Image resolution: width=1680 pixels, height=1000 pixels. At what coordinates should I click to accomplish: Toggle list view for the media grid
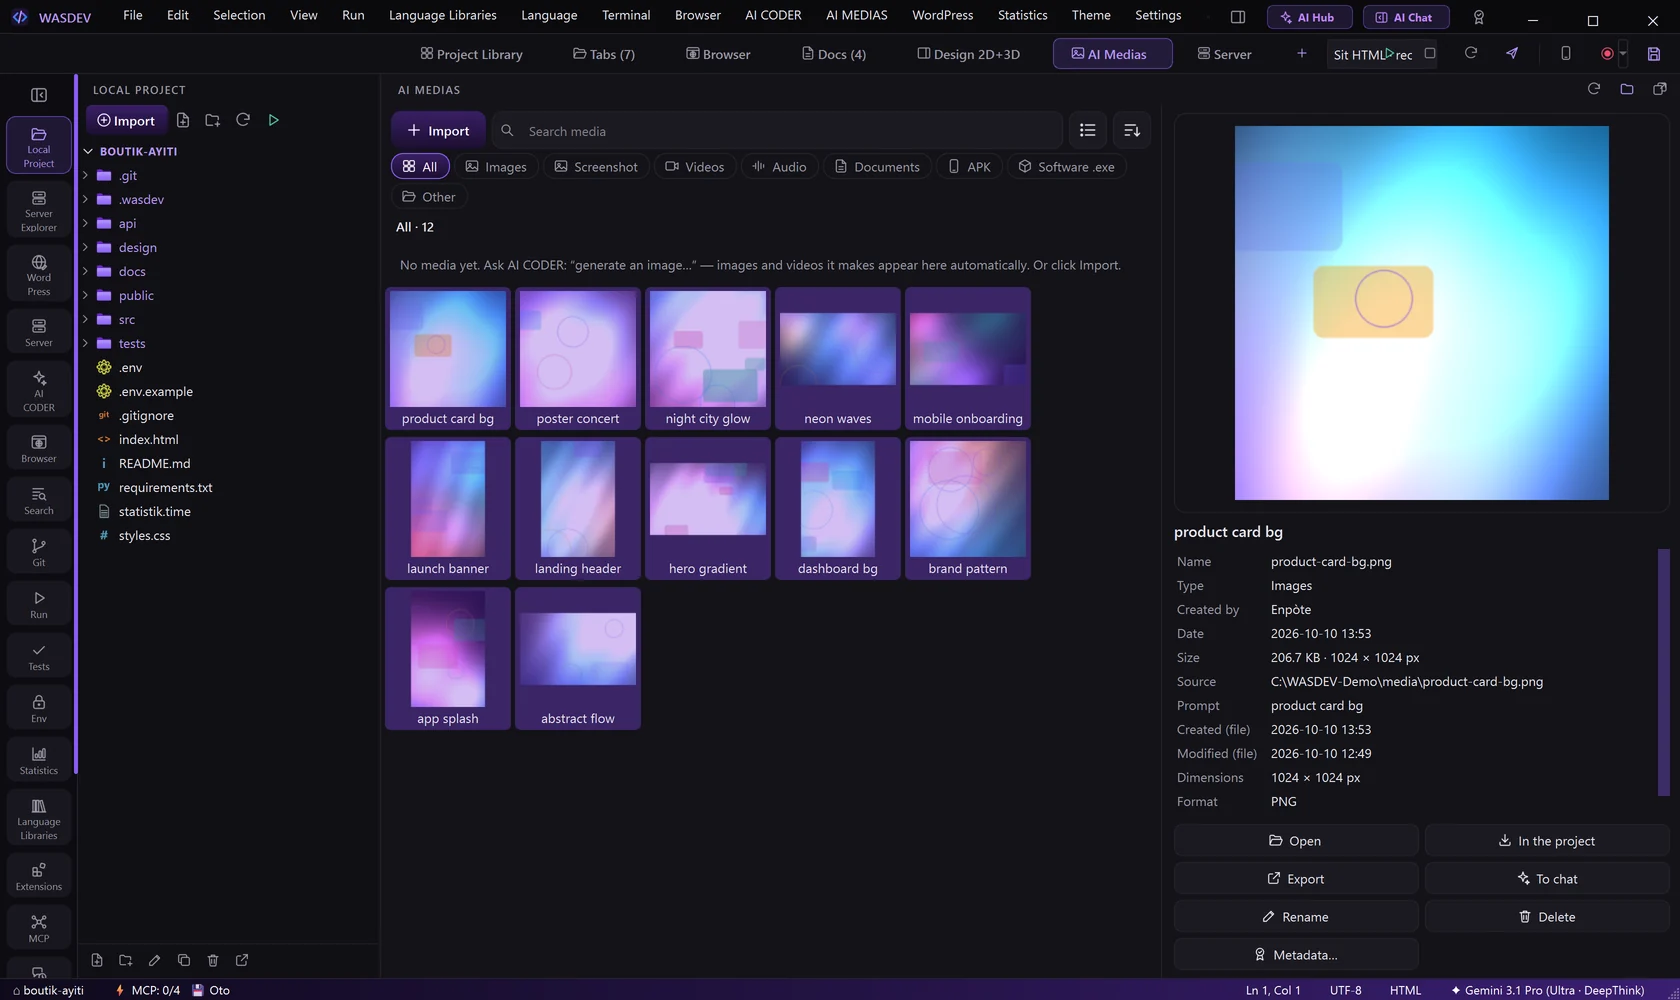coord(1088,130)
